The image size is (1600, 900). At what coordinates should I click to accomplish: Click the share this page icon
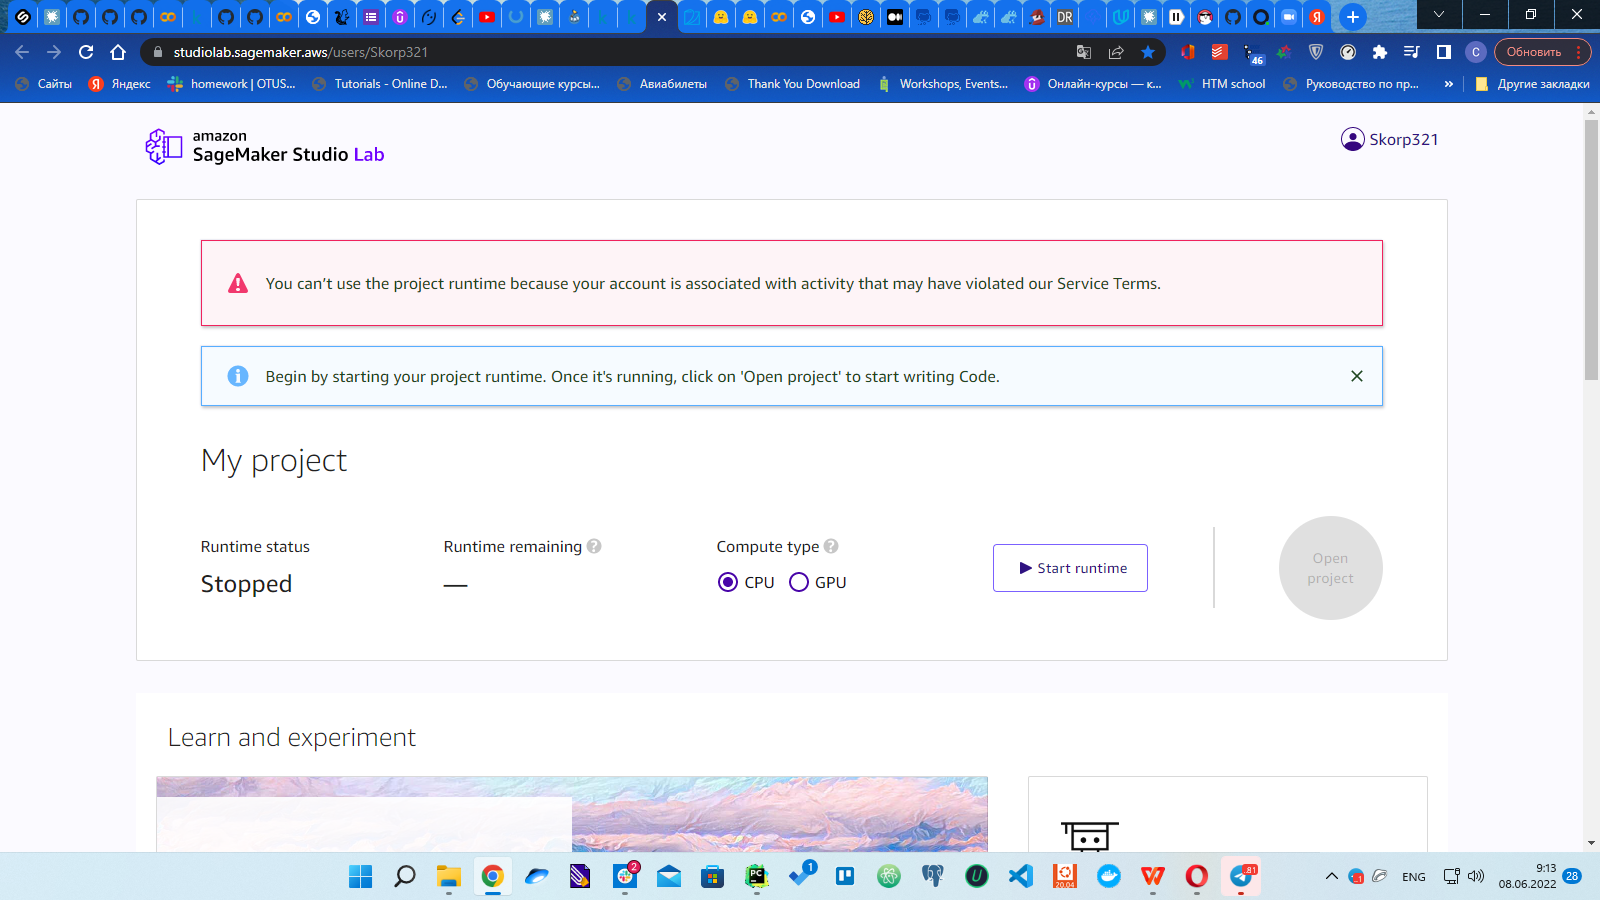(1116, 52)
